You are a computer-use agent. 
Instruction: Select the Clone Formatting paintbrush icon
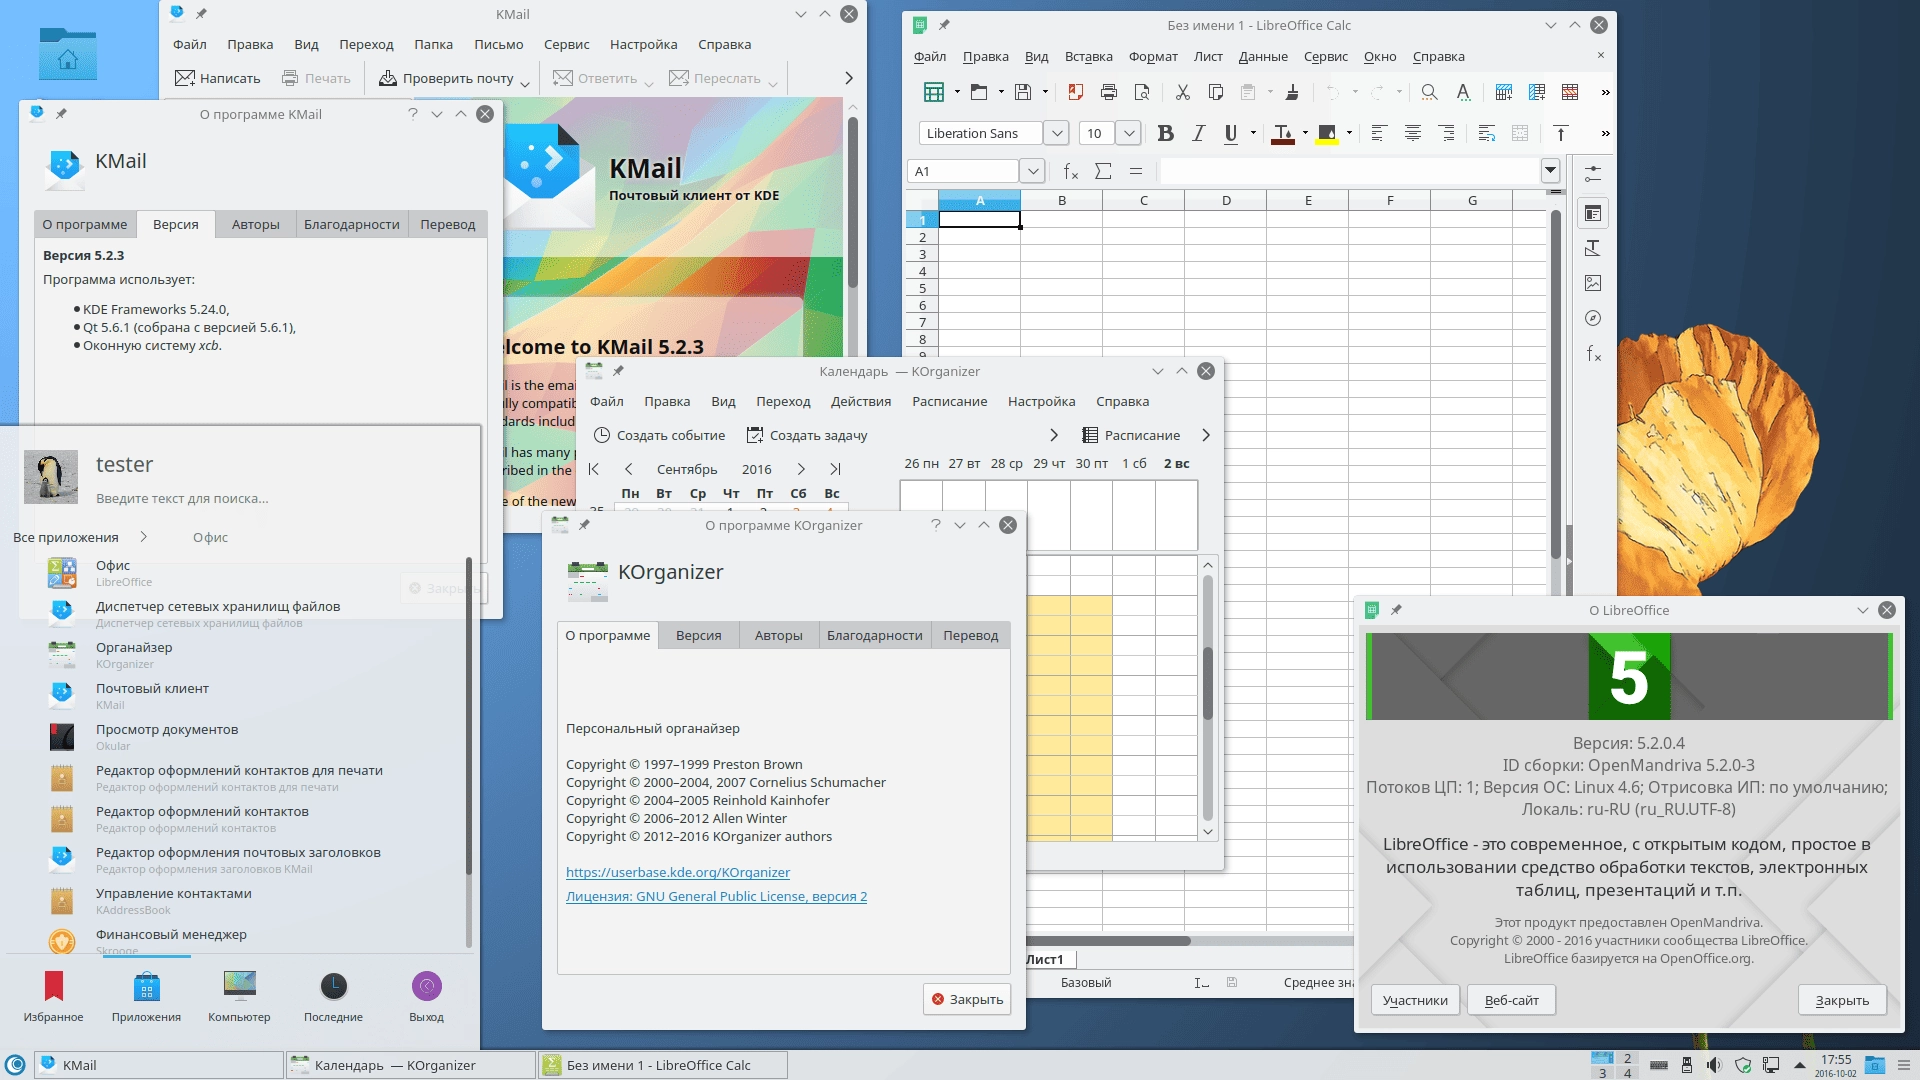[1292, 92]
